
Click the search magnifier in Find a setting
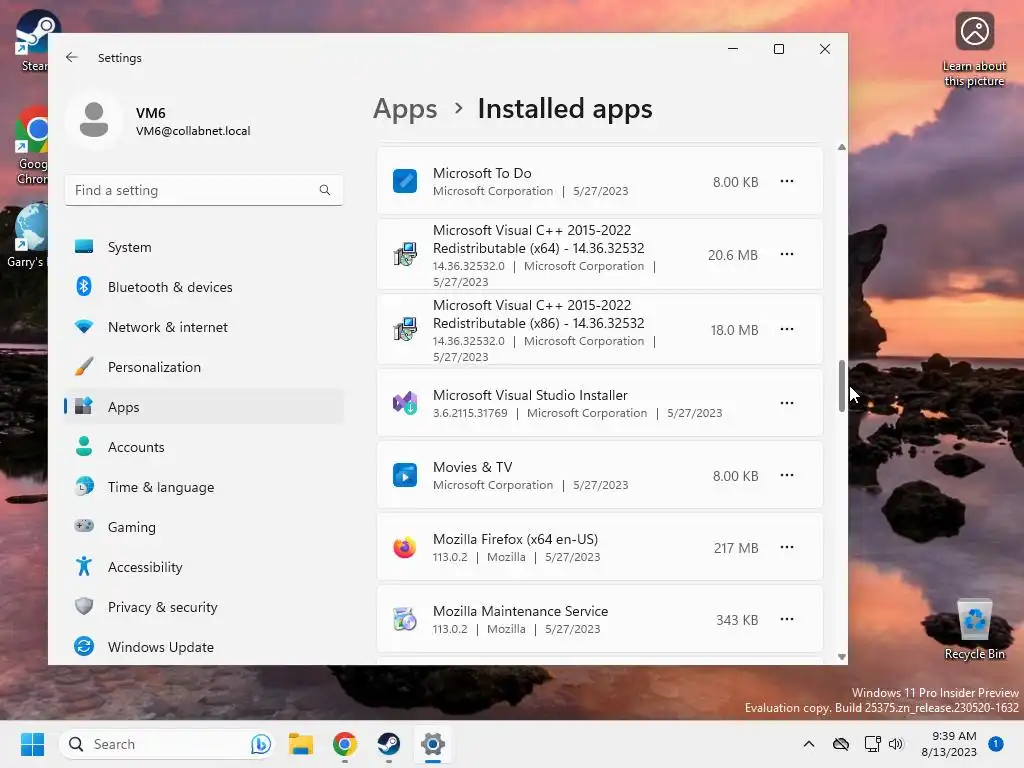325,190
